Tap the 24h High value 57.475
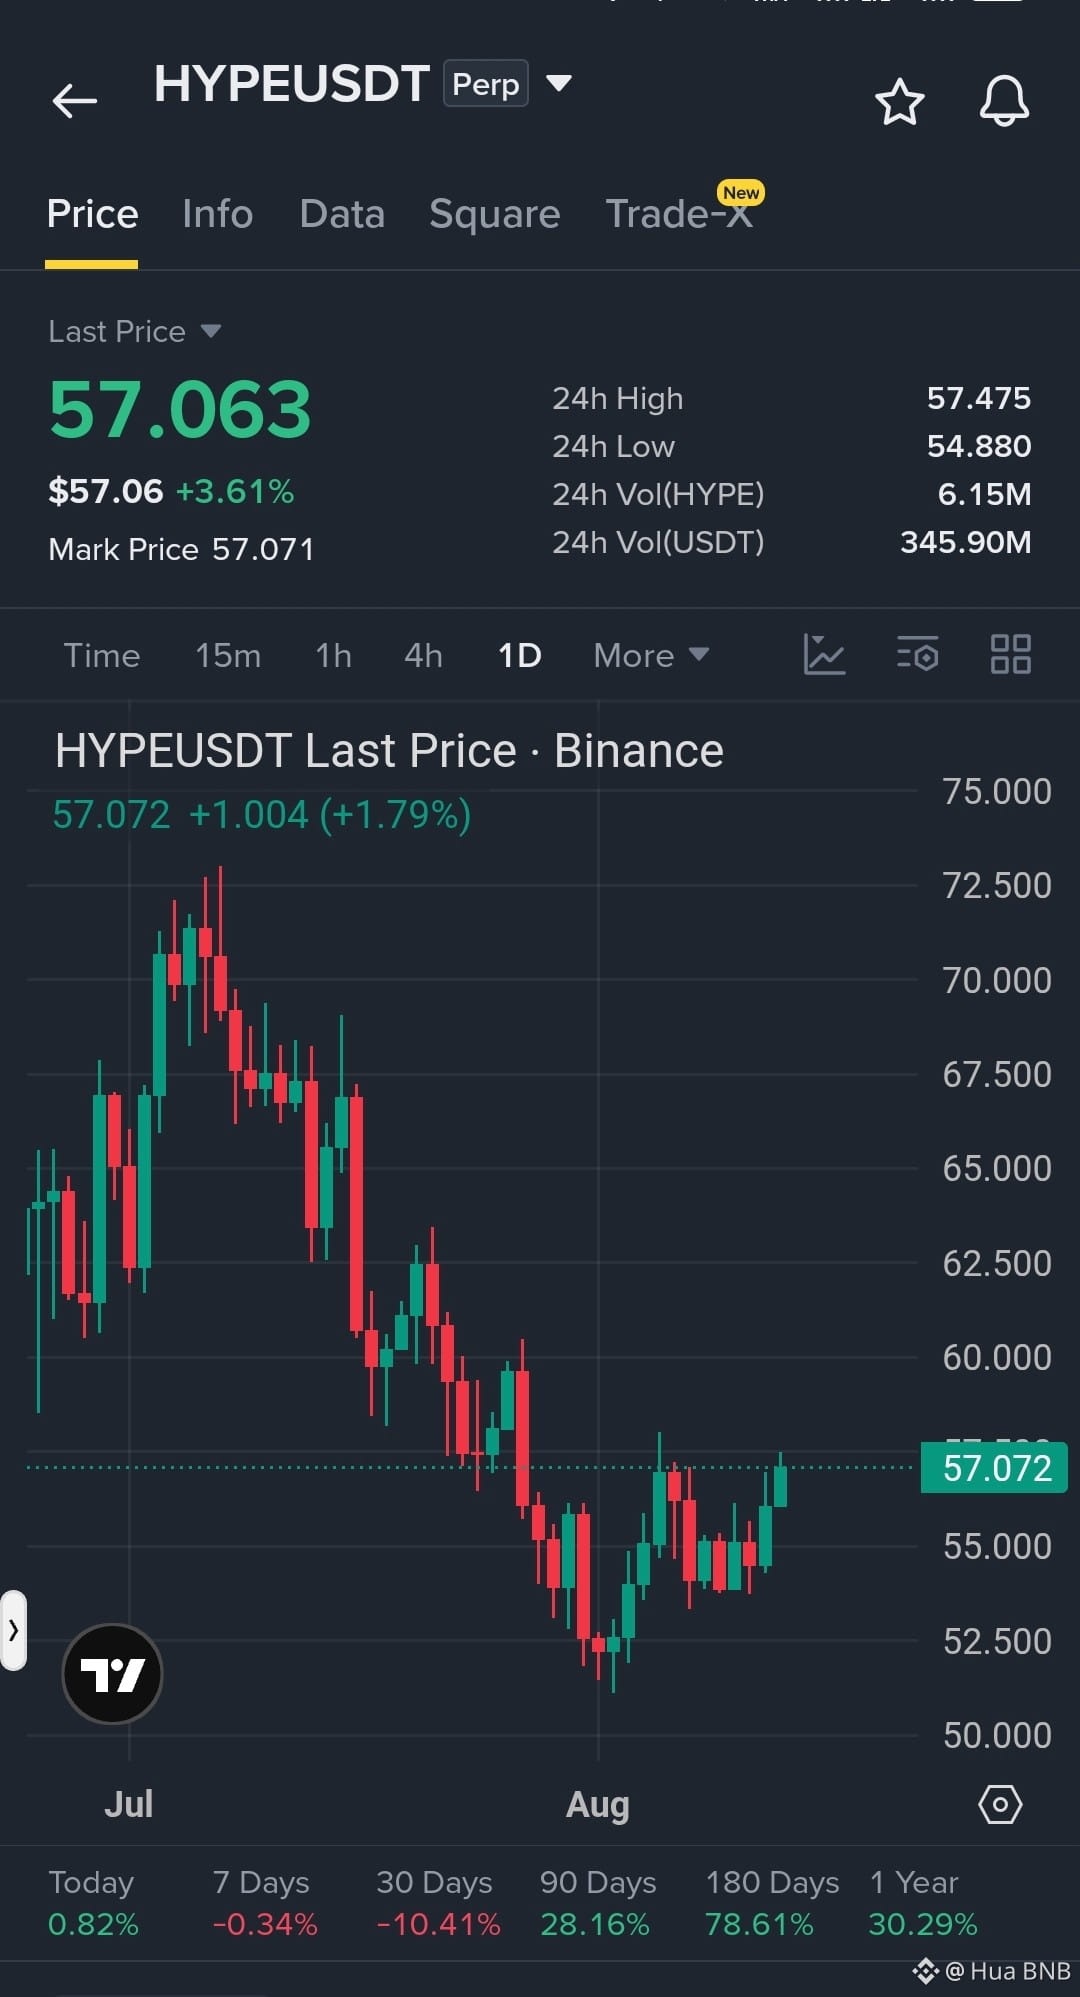1080x1997 pixels. pyautogui.click(x=978, y=398)
